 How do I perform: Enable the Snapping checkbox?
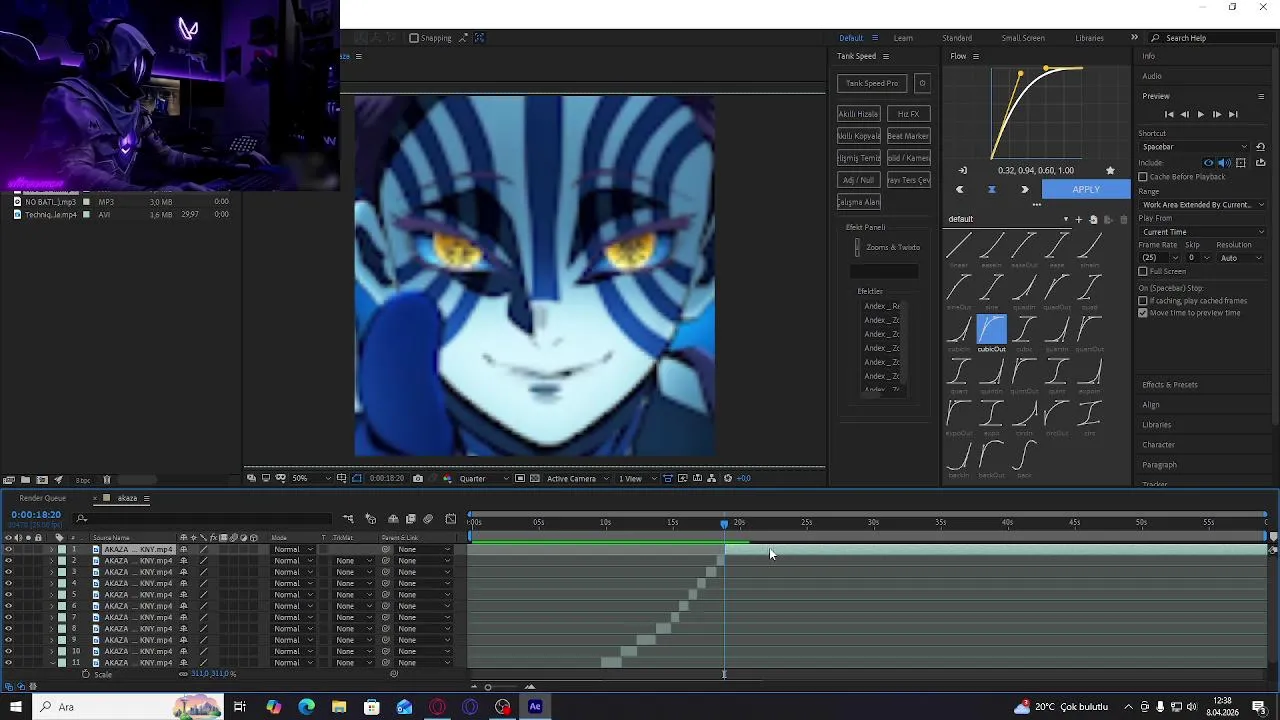(414, 38)
